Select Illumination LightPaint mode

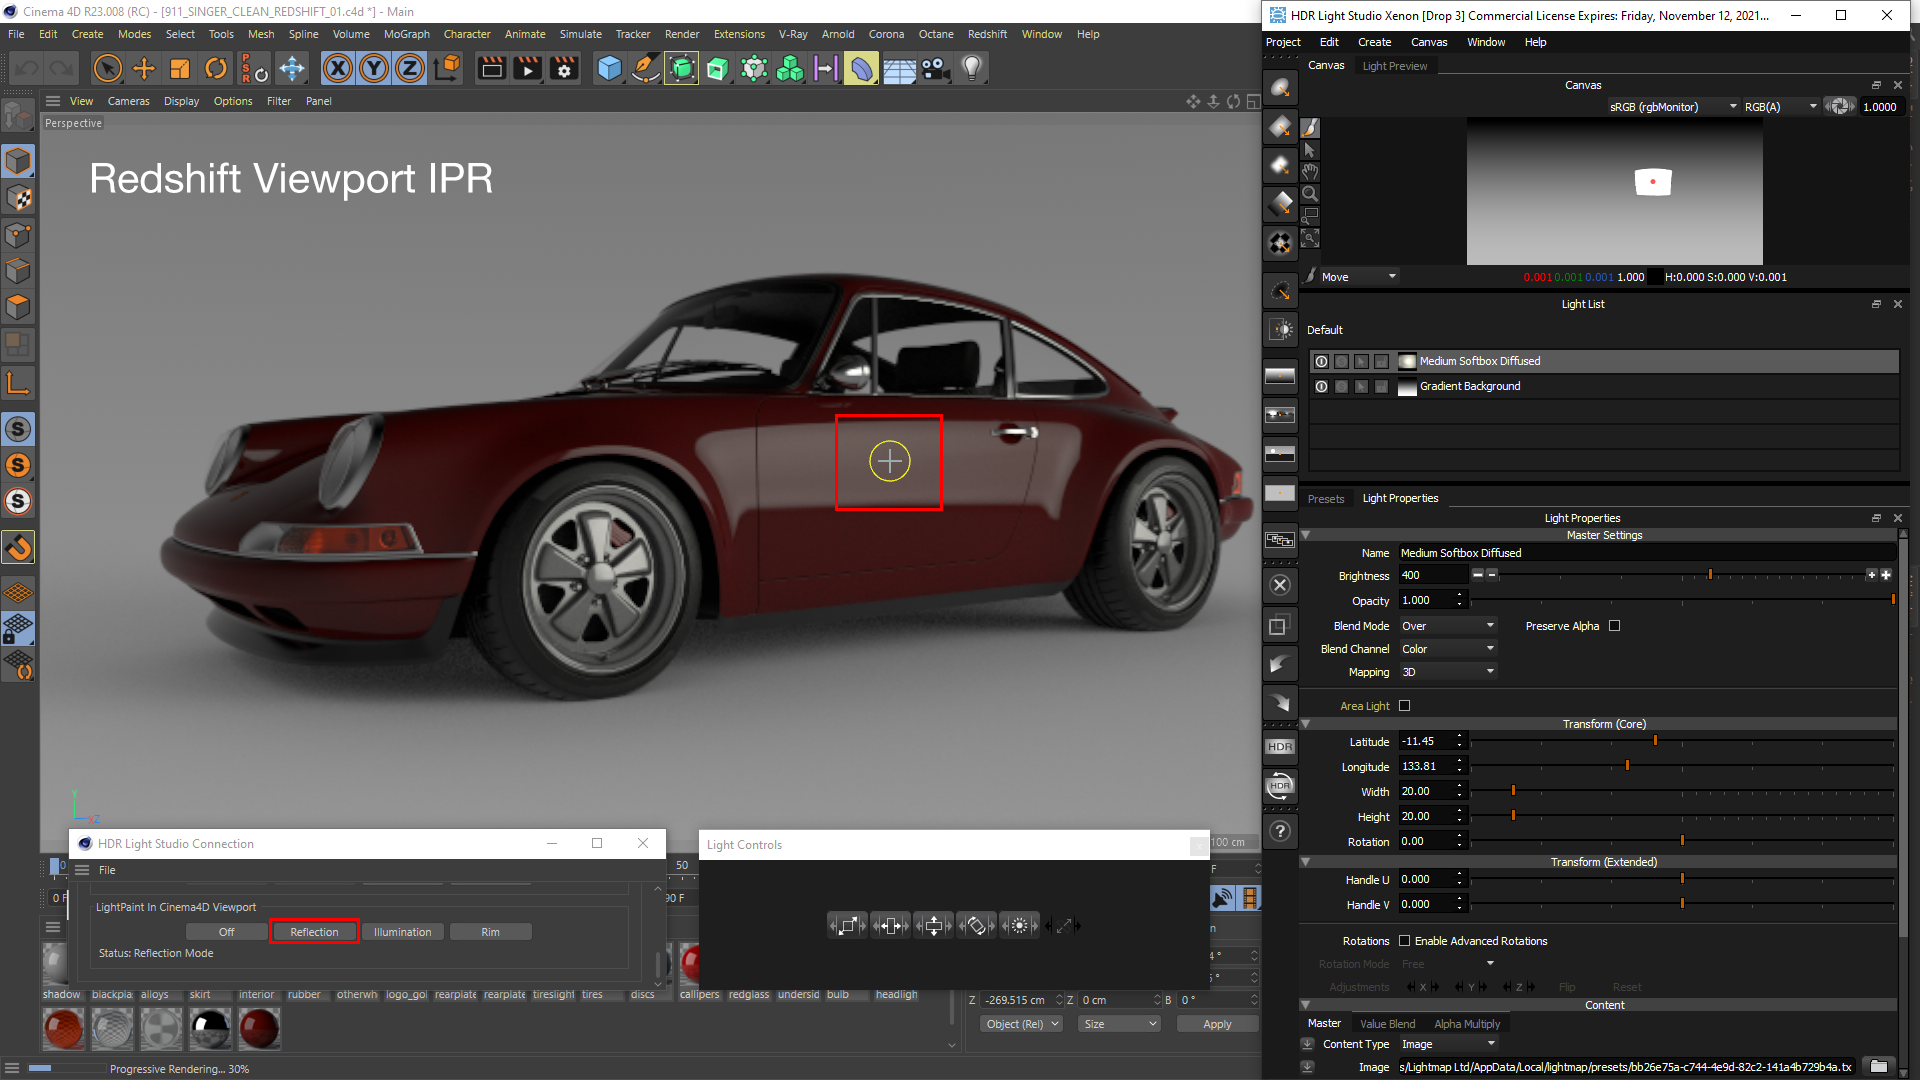[402, 932]
